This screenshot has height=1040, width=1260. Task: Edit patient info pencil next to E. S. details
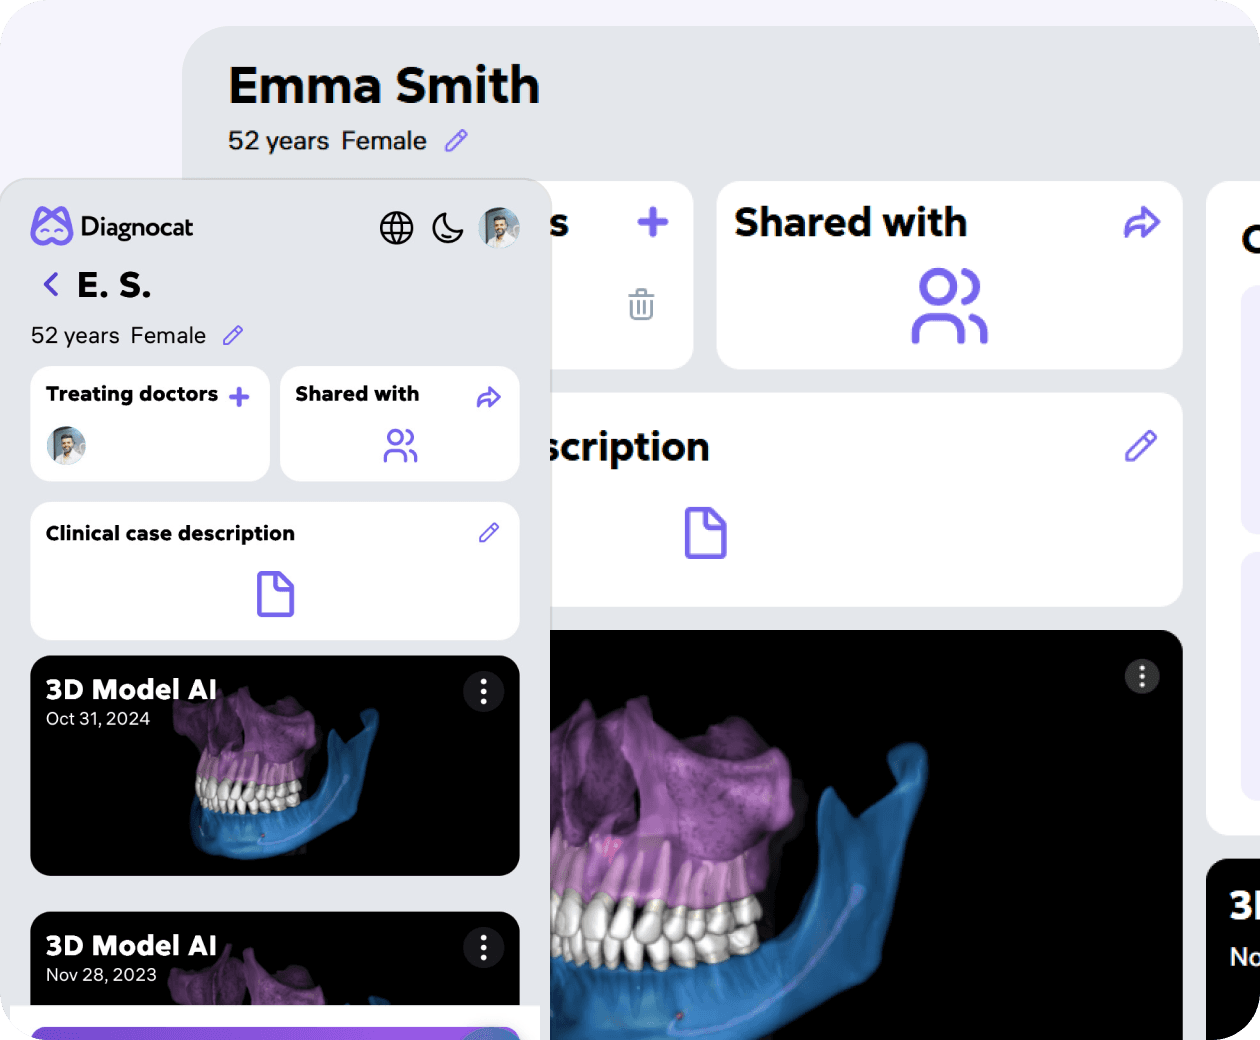pos(233,335)
